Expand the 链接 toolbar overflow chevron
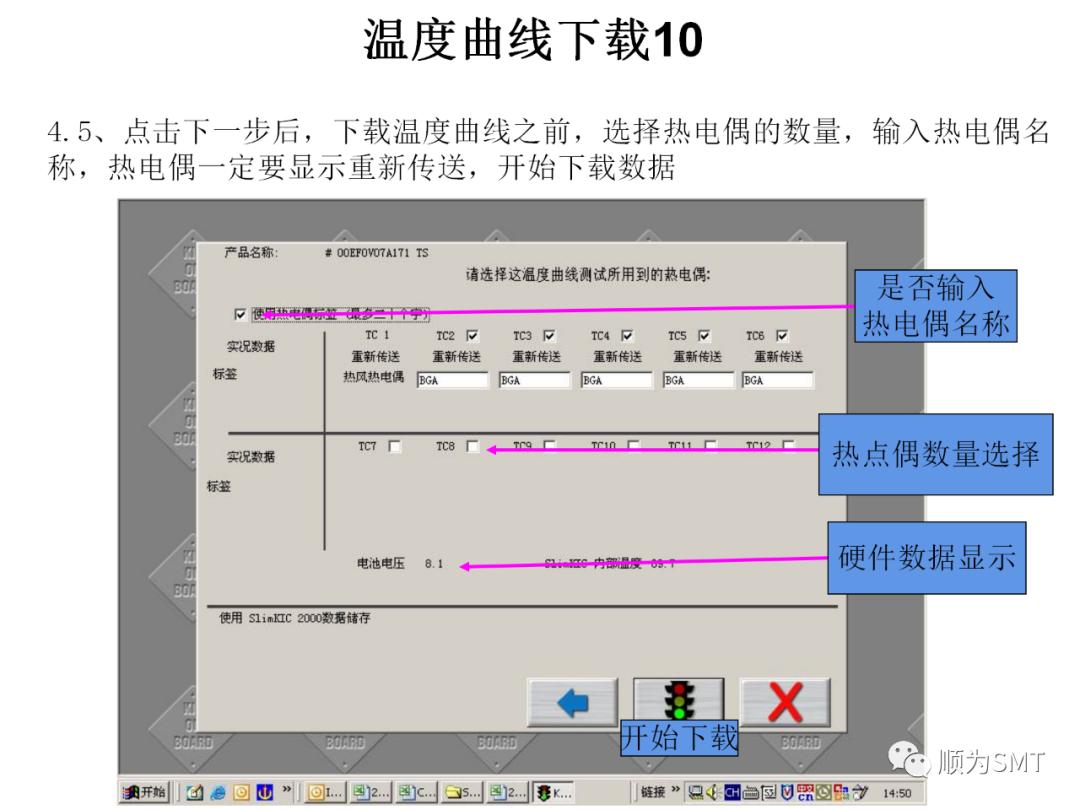Screen dimensions: 1080x810 coord(676,789)
